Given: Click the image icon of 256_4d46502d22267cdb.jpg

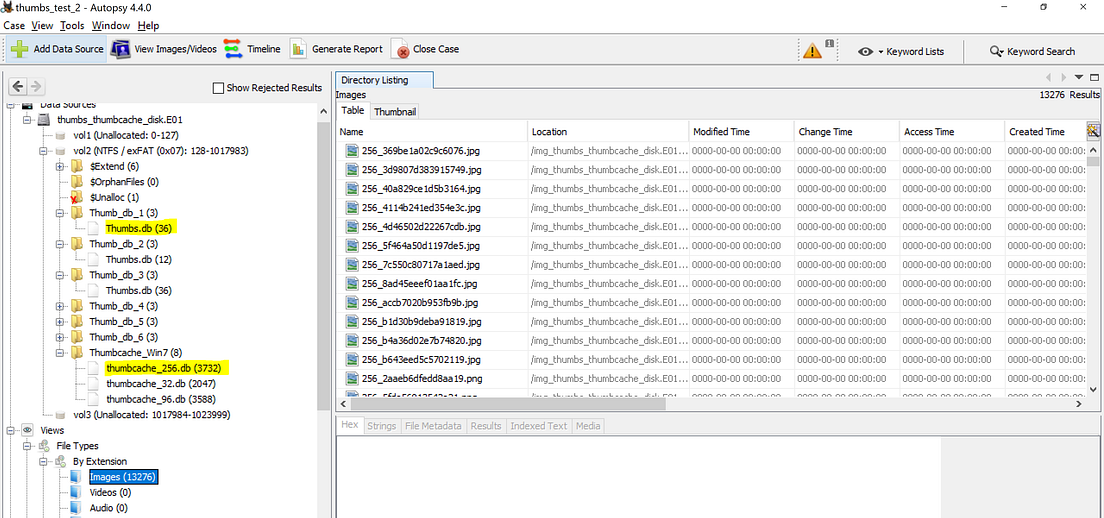Looking at the screenshot, I should (x=351, y=227).
